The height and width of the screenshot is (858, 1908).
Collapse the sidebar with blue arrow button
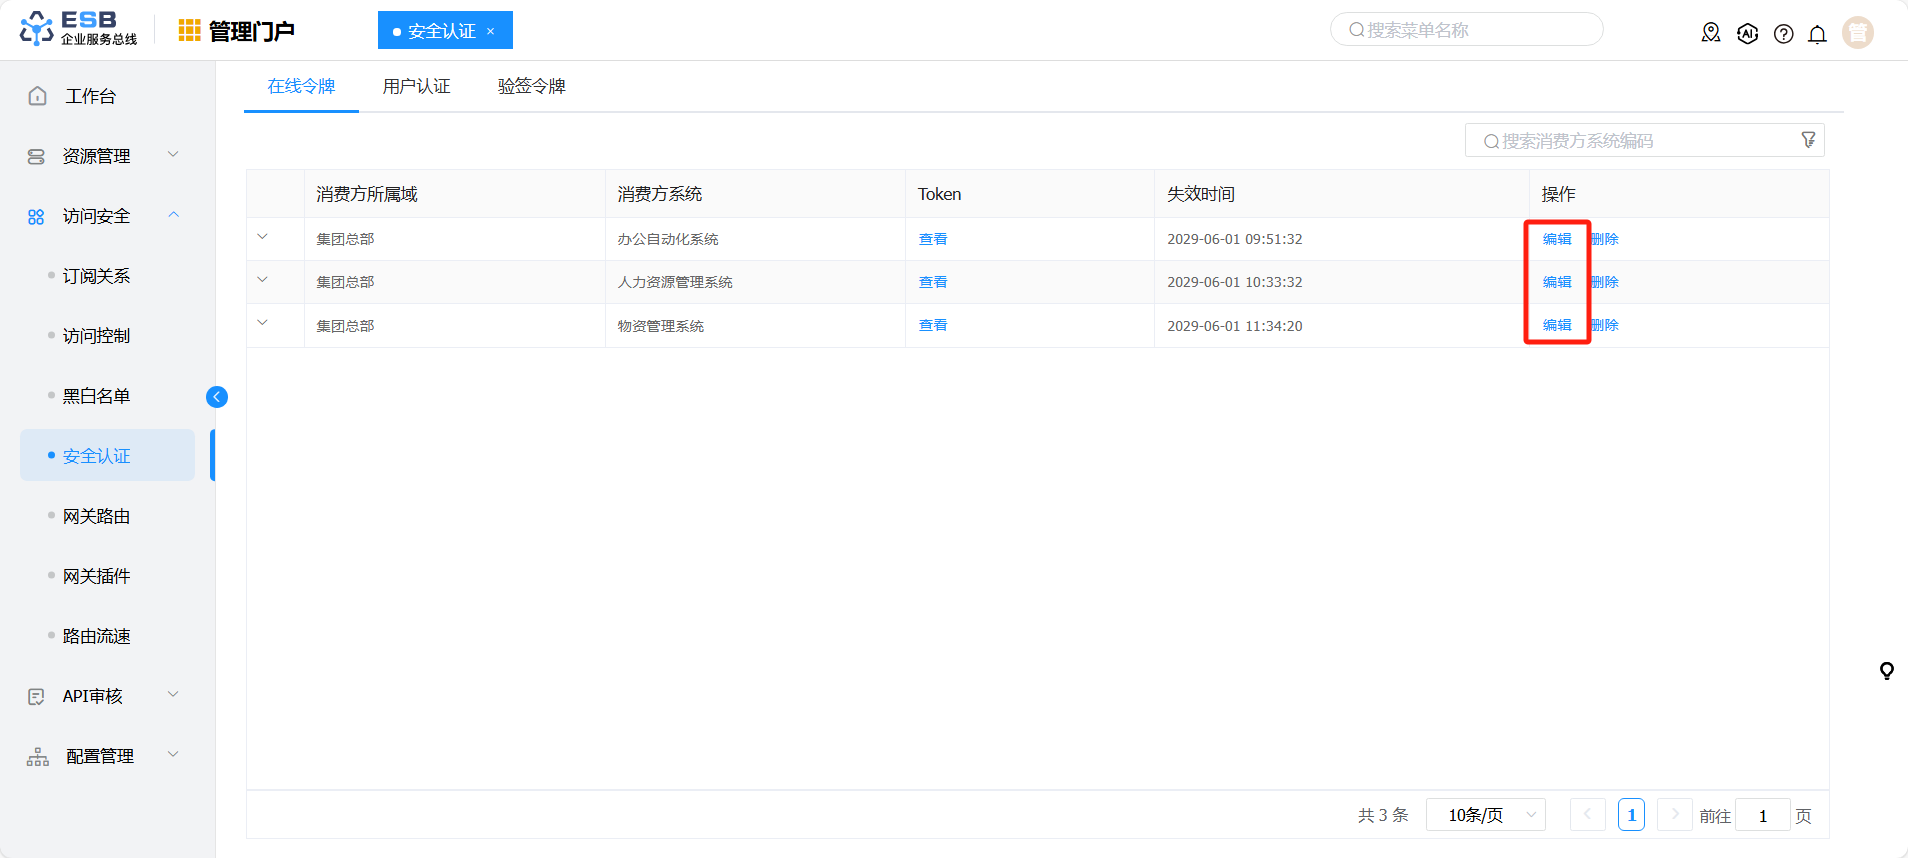[x=217, y=397]
